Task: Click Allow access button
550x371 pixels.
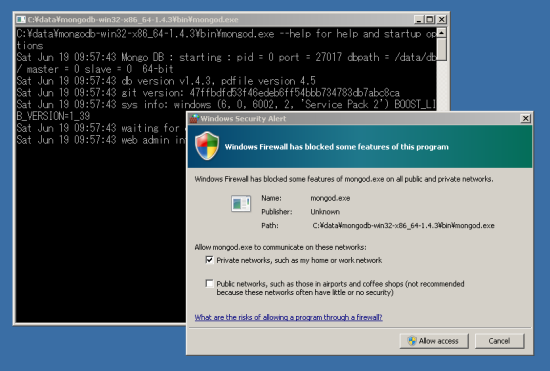Action: coord(434,341)
